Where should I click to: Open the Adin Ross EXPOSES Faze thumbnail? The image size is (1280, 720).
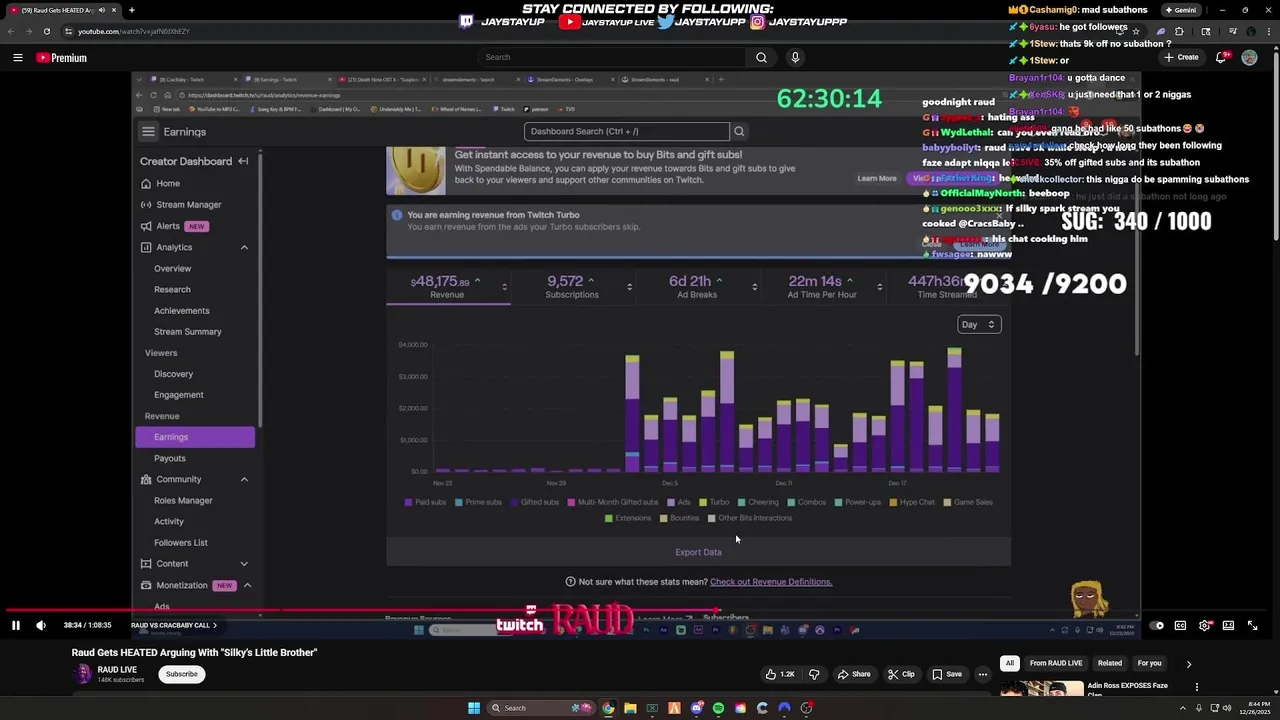coord(1042,689)
